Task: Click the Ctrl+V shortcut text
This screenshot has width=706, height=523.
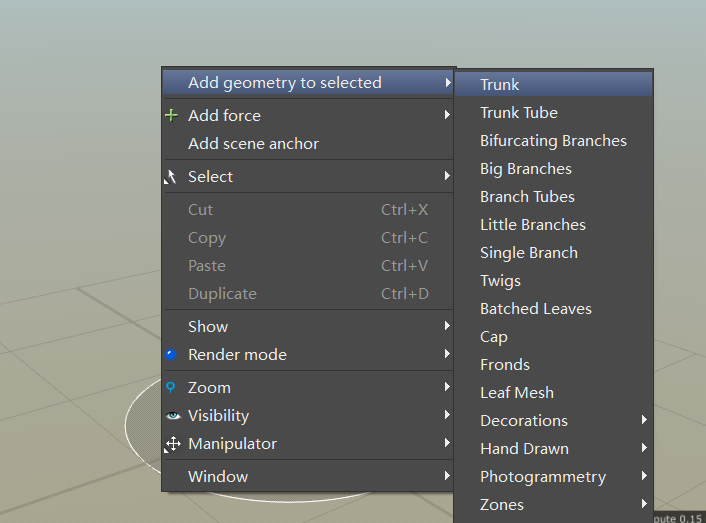Action: tap(404, 266)
